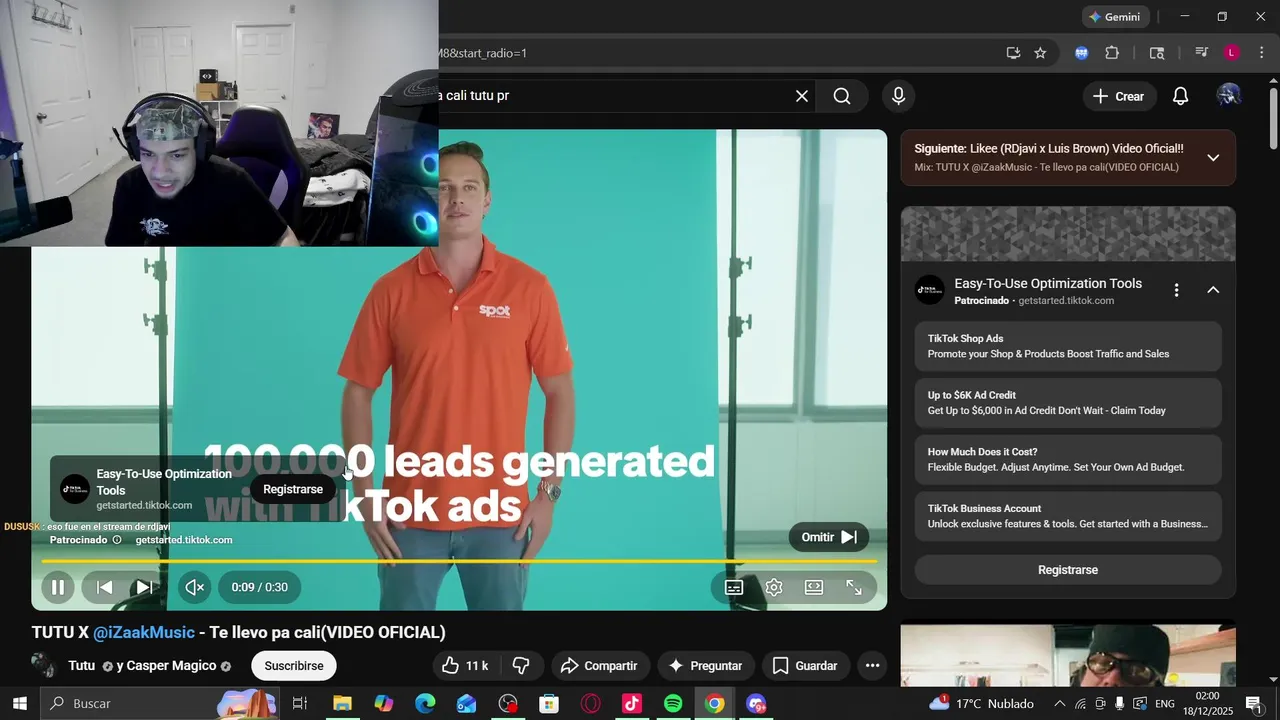Click Registrarse on the video ad overlay
Screen dimensions: 1280x720
[293, 489]
